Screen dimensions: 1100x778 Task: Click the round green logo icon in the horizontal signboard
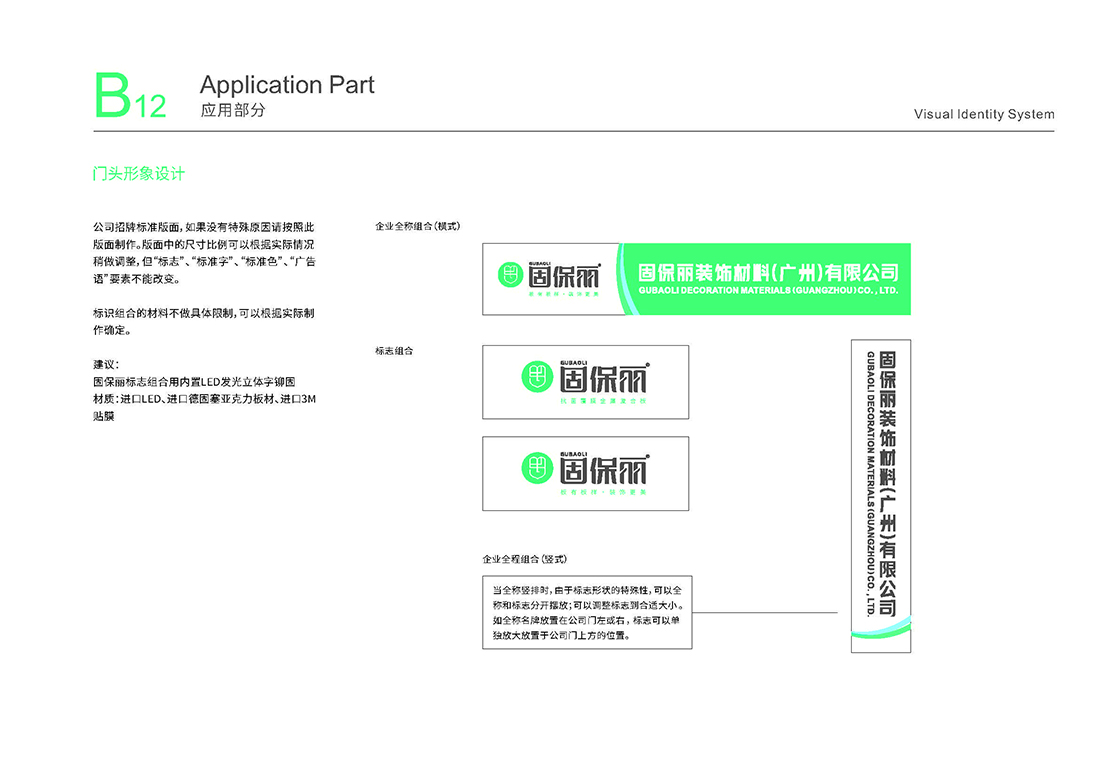click(509, 272)
